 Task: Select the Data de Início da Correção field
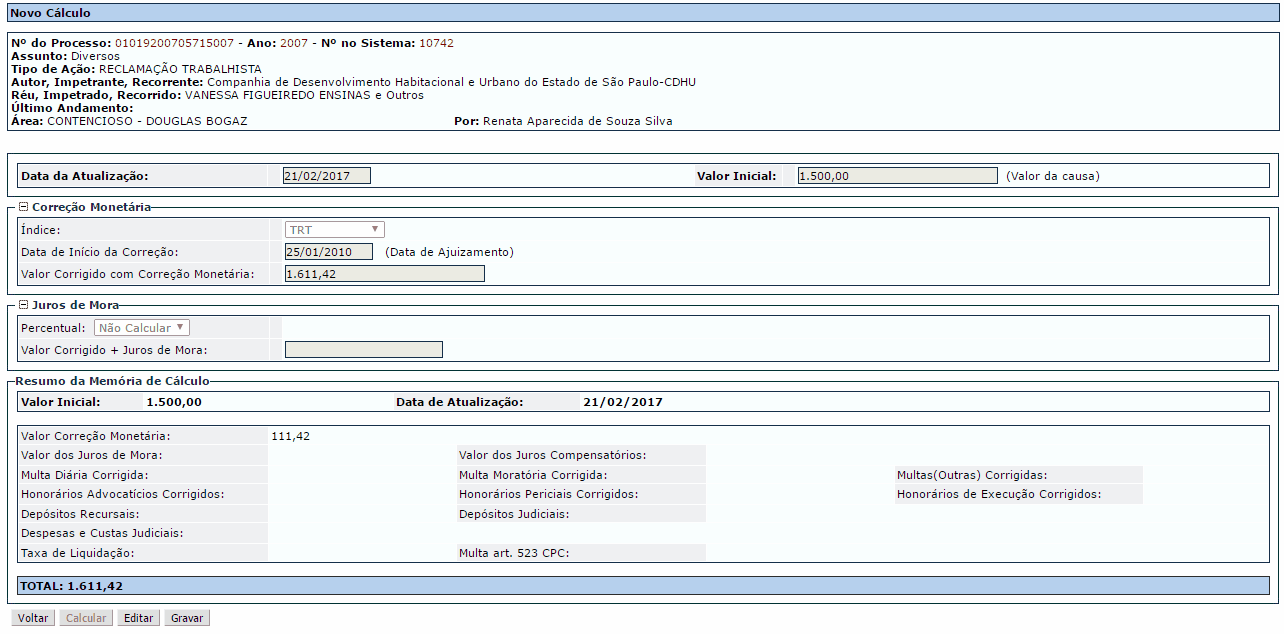329,252
